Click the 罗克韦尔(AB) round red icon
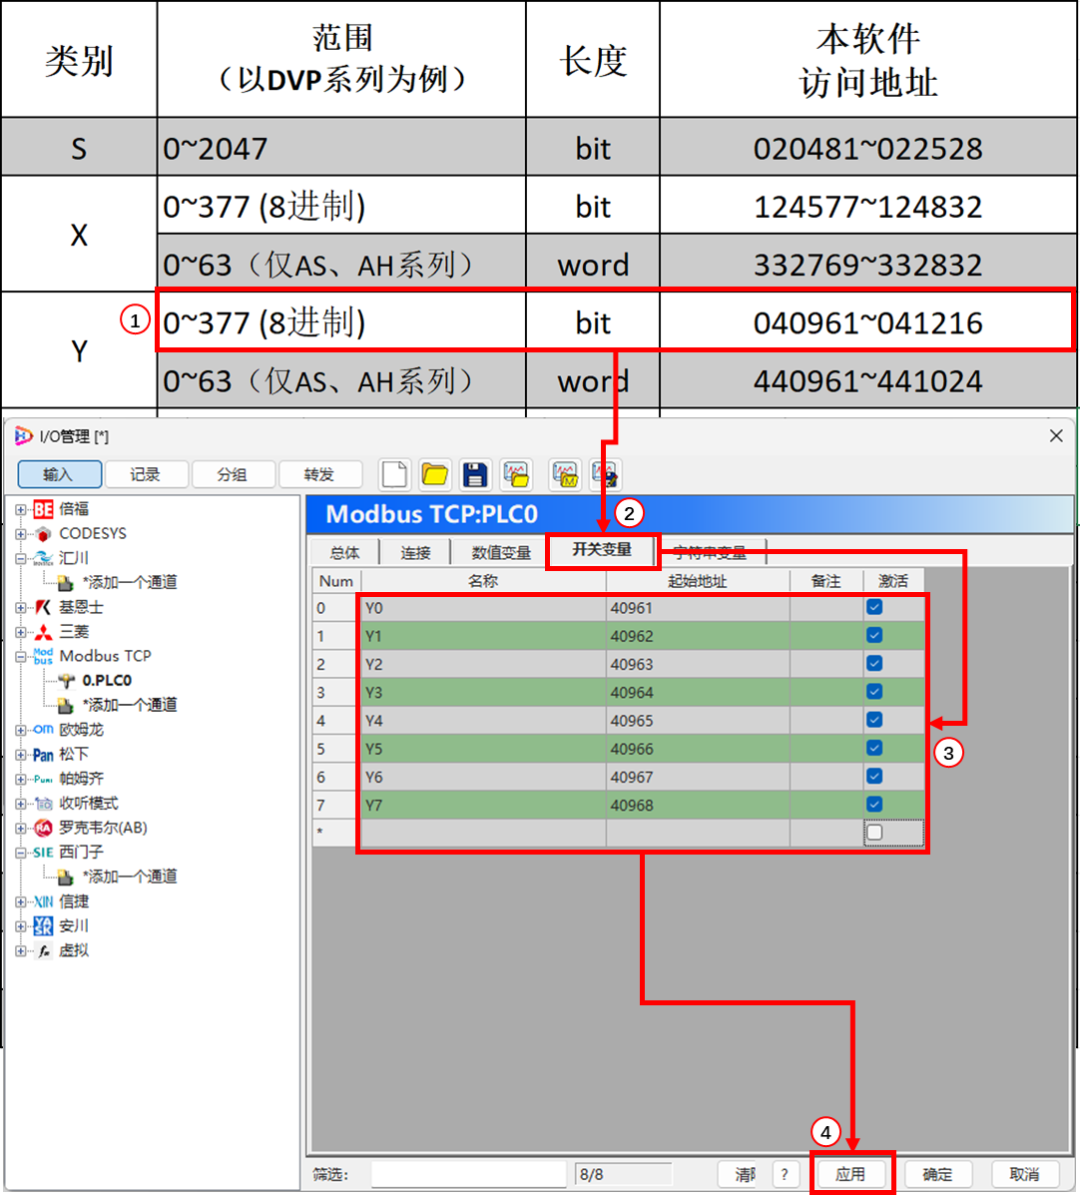The image size is (1080, 1195). tap(43, 828)
